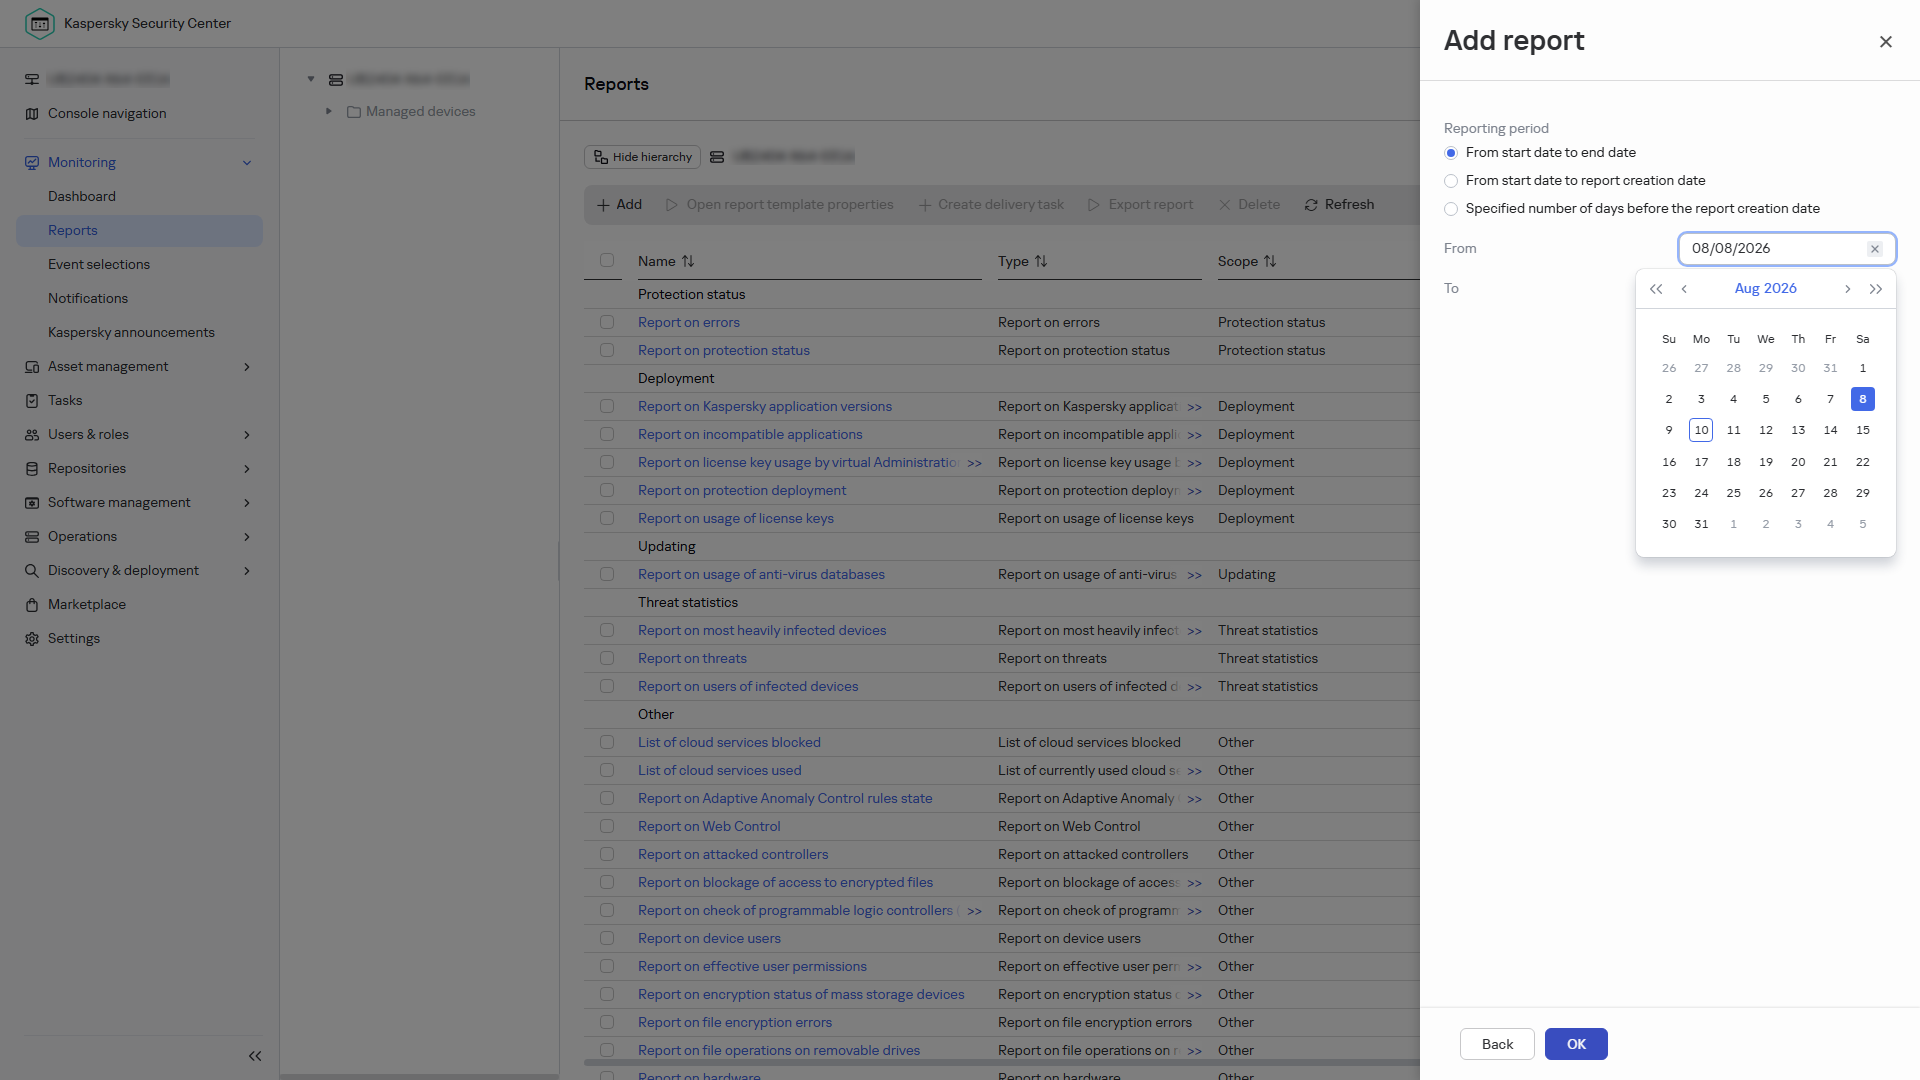Collapse the sidebar with the double-arrow icon
This screenshot has width=1920, height=1080.
(255, 1056)
